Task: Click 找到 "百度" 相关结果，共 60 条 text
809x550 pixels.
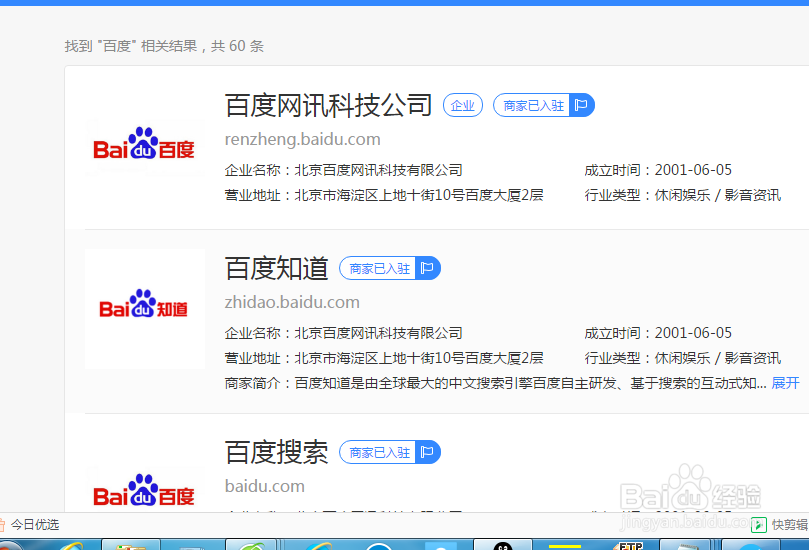Action: pyautogui.click(x=164, y=46)
